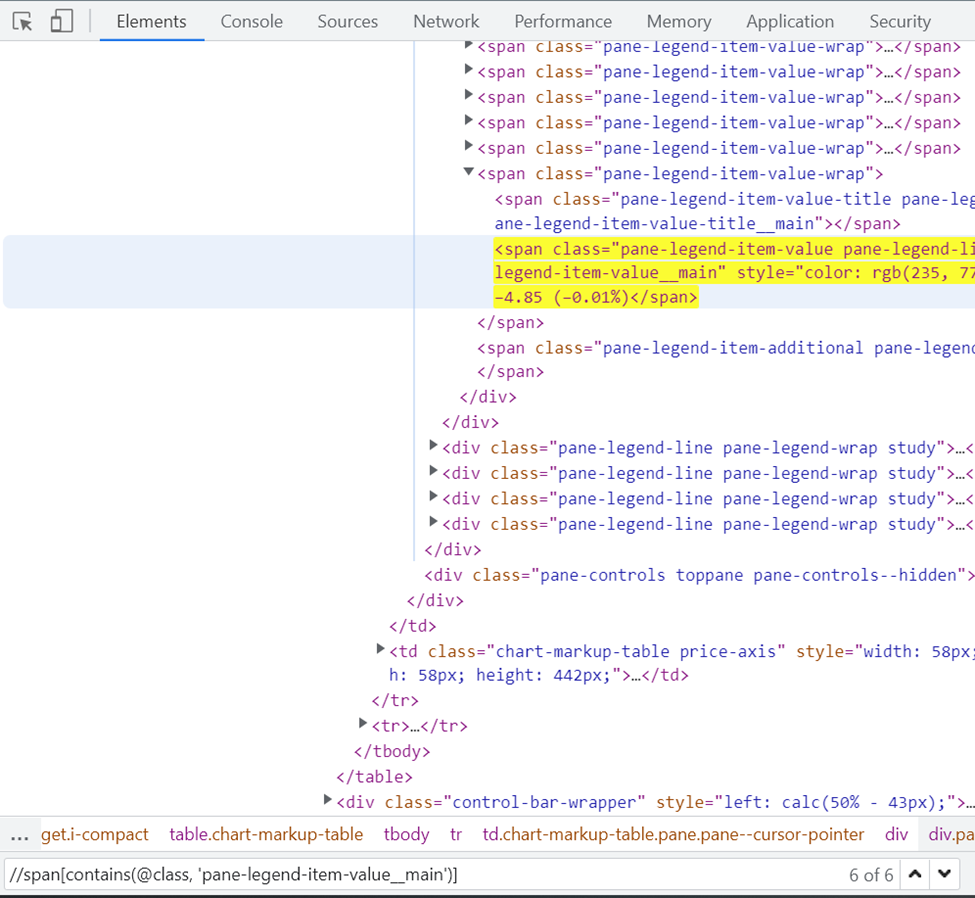Select the pane-controls toppane div line
The width and height of the screenshot is (975, 898).
pos(699,575)
